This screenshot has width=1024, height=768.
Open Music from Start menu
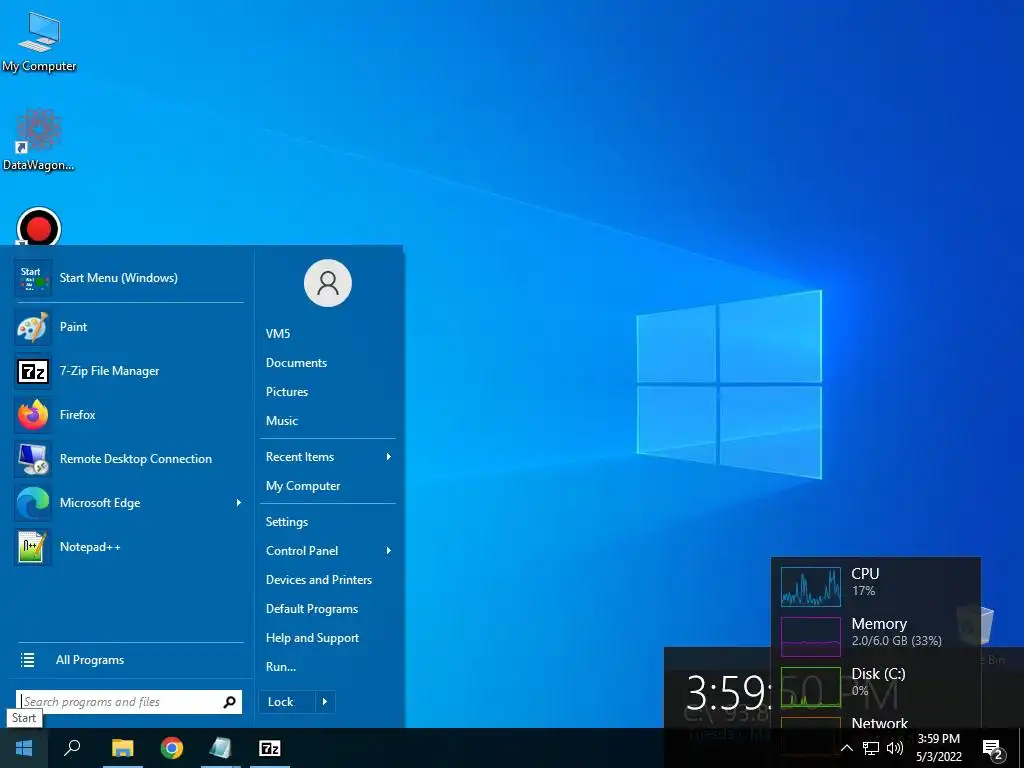click(x=281, y=421)
